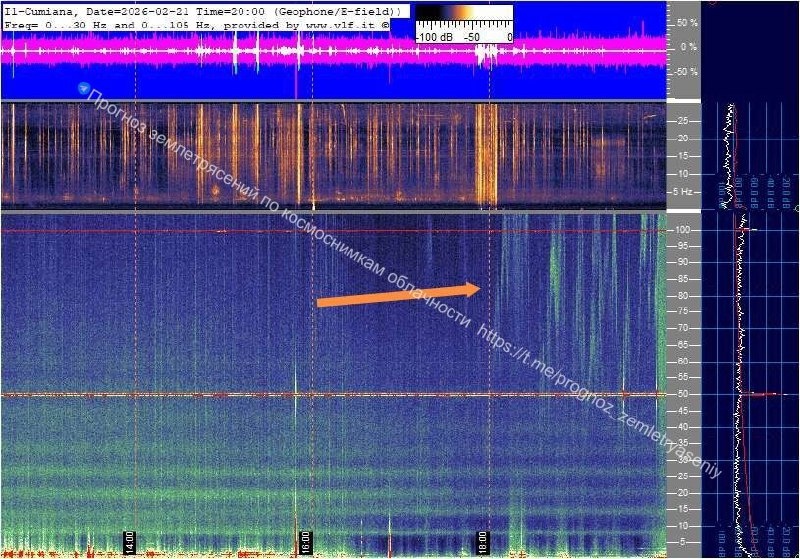Click the '65' E-field frequency label
This screenshot has width=800, height=559.
683,345
